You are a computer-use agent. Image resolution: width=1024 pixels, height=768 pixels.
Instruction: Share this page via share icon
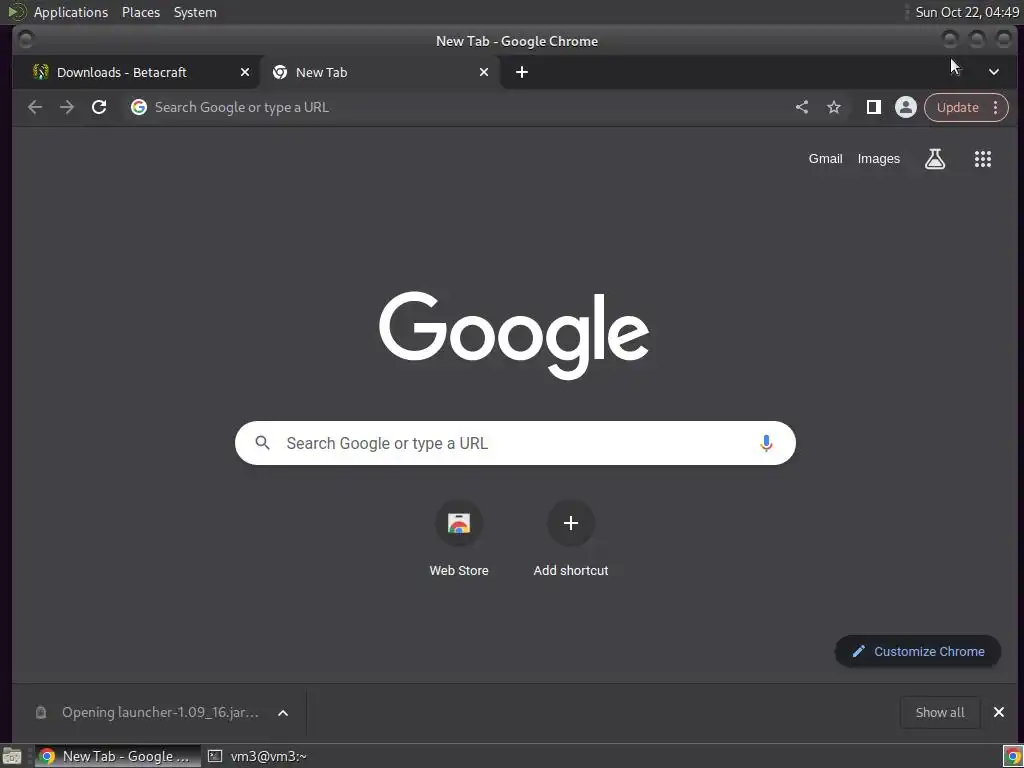(x=802, y=107)
